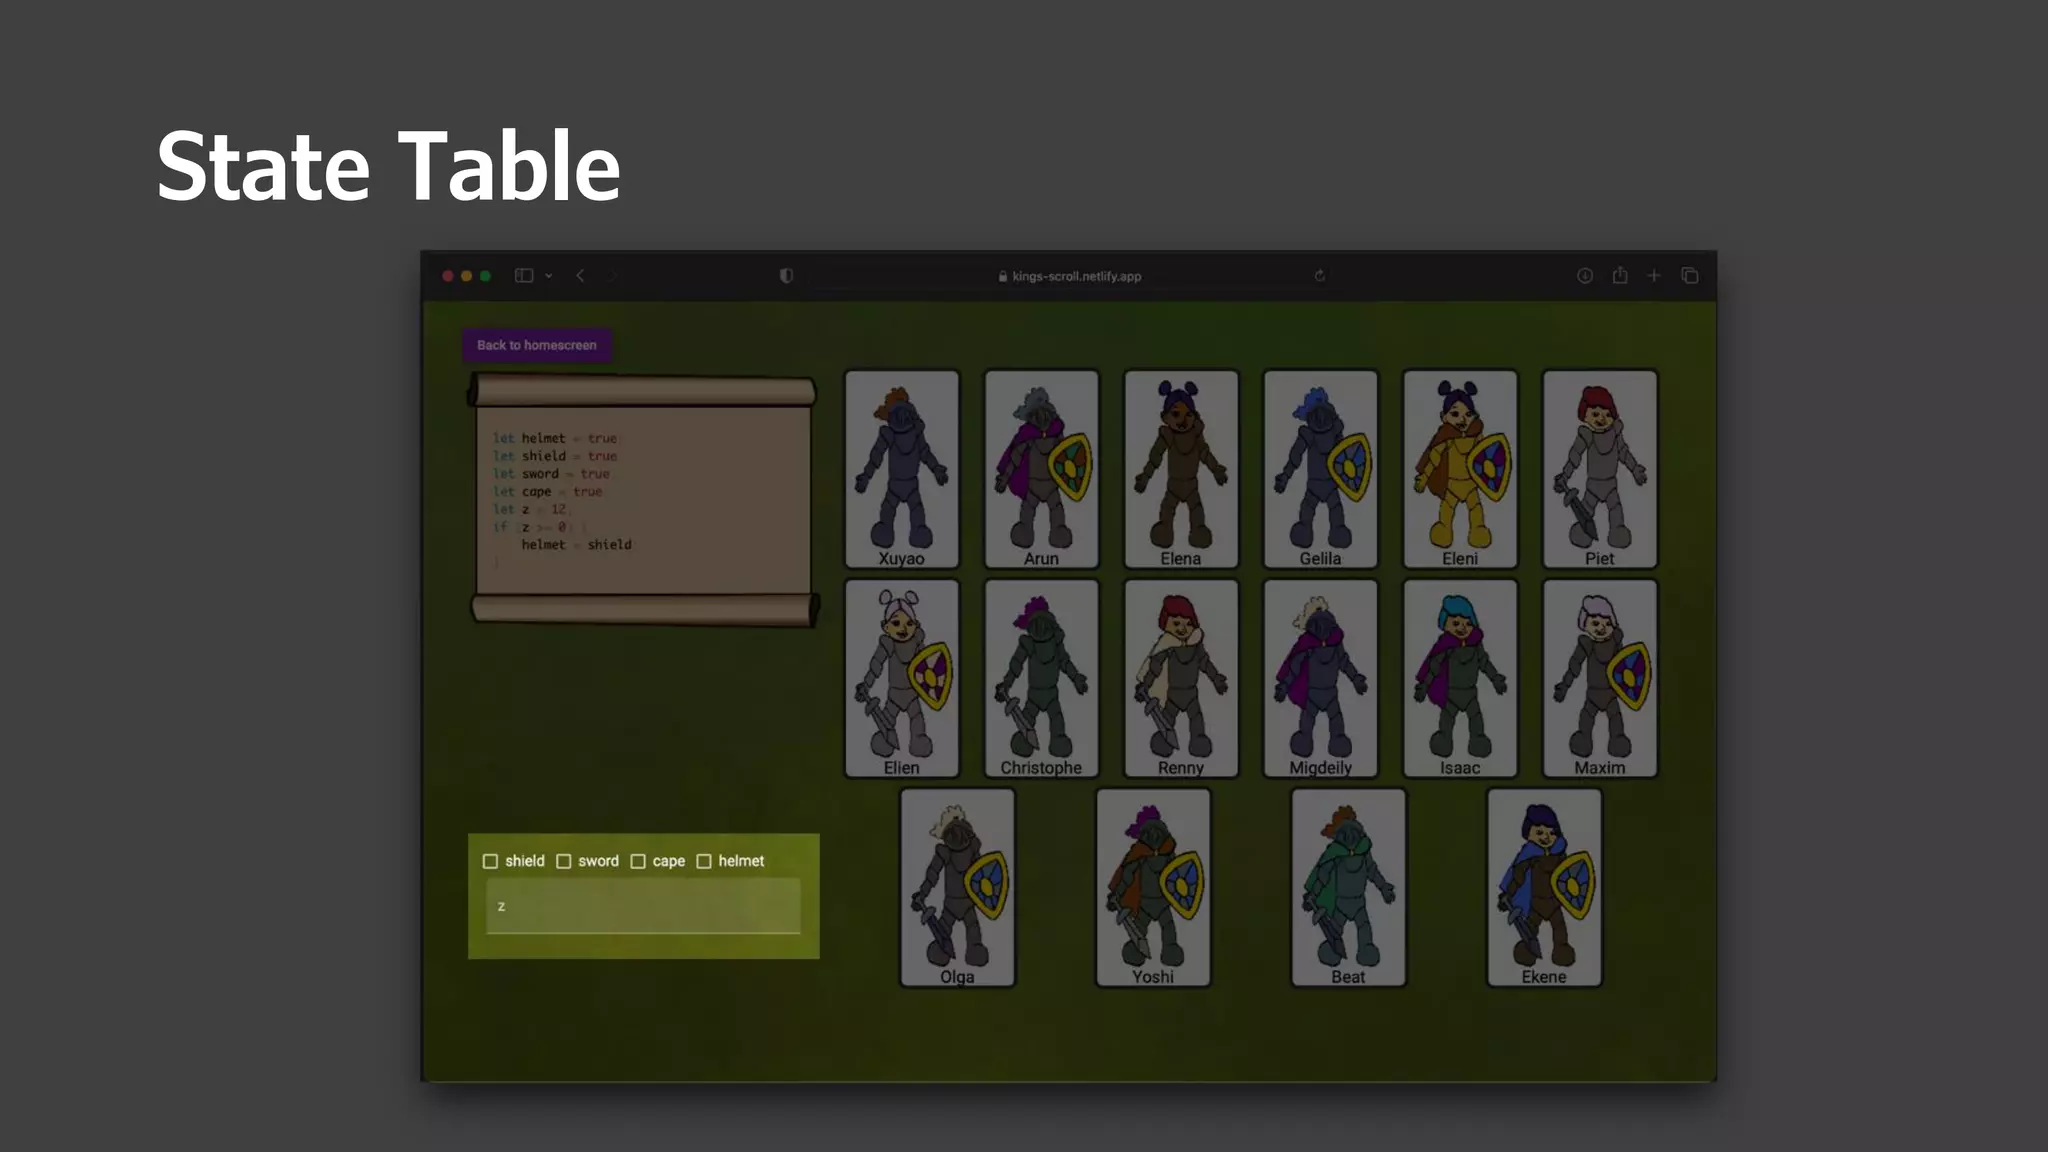The image size is (2048, 1152).
Task: Show tab overview icon
Action: (x=1690, y=276)
